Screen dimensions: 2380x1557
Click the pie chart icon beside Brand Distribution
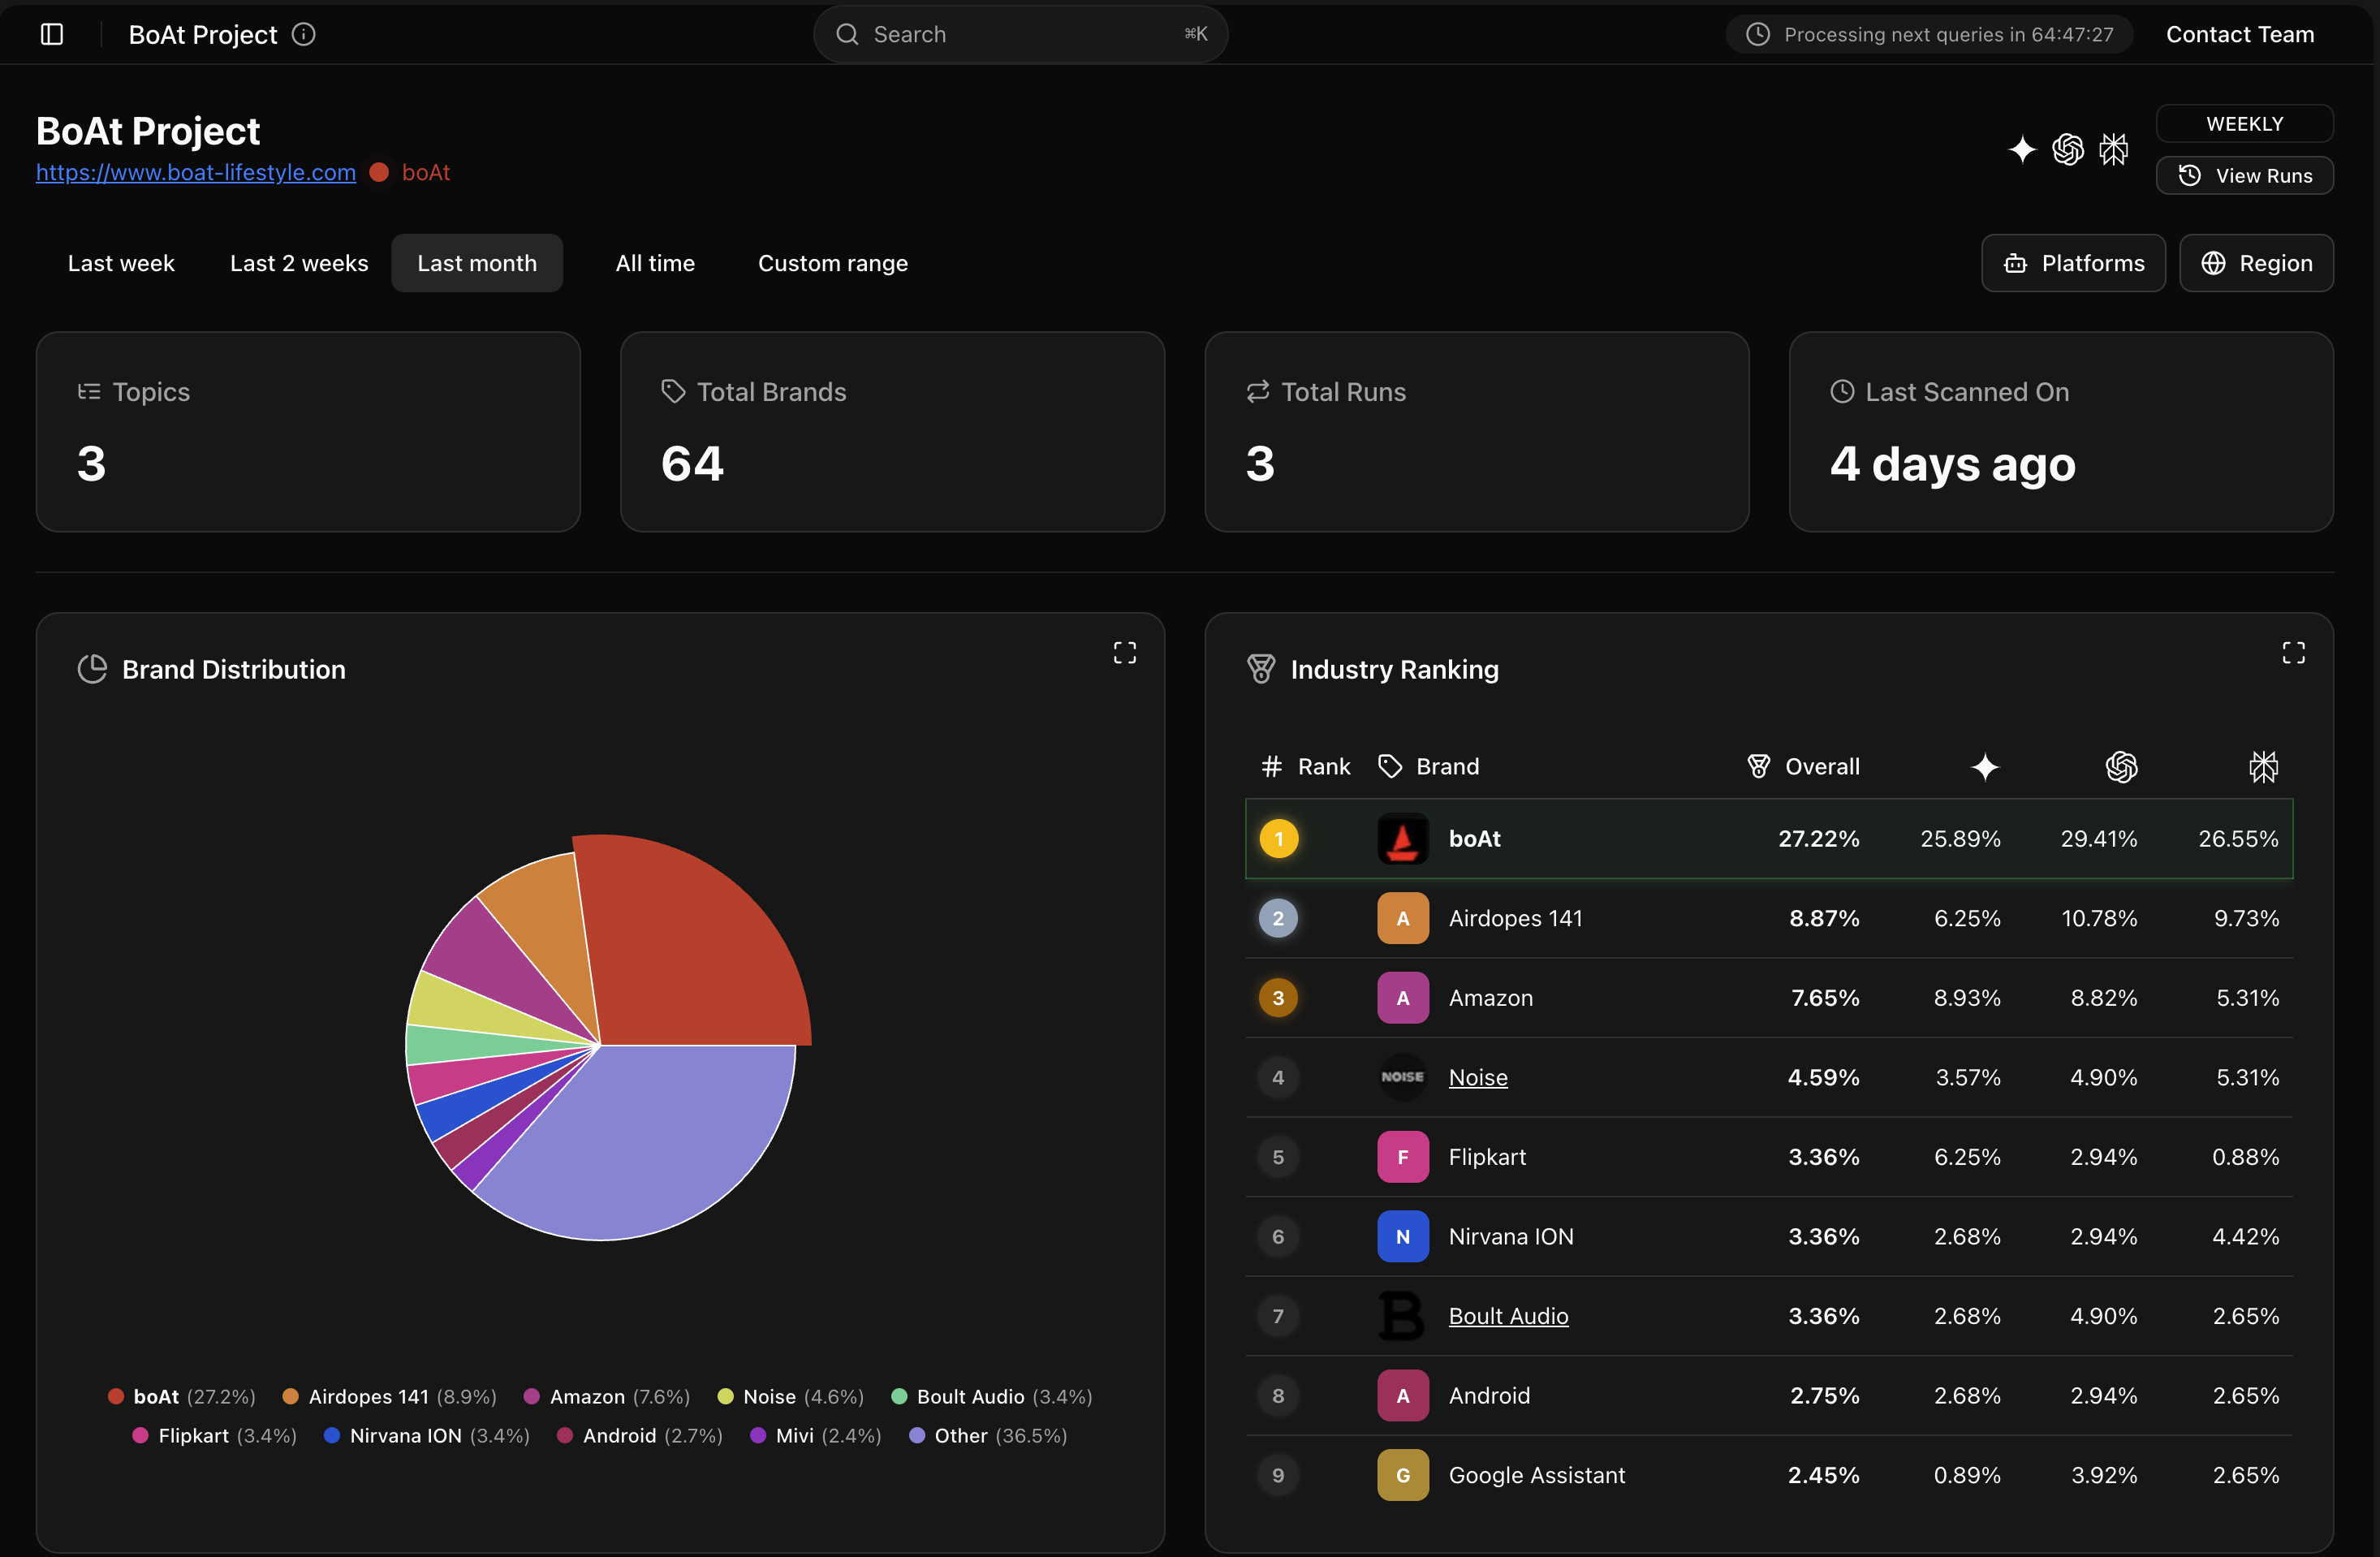92,669
